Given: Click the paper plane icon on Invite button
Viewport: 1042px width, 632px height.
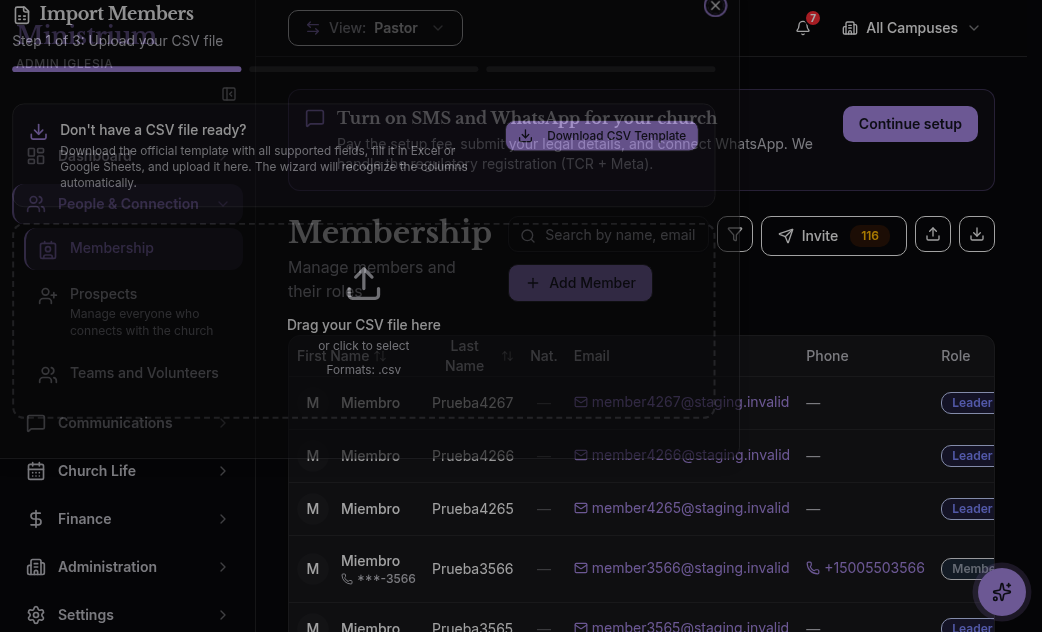Looking at the screenshot, I should click(x=786, y=236).
